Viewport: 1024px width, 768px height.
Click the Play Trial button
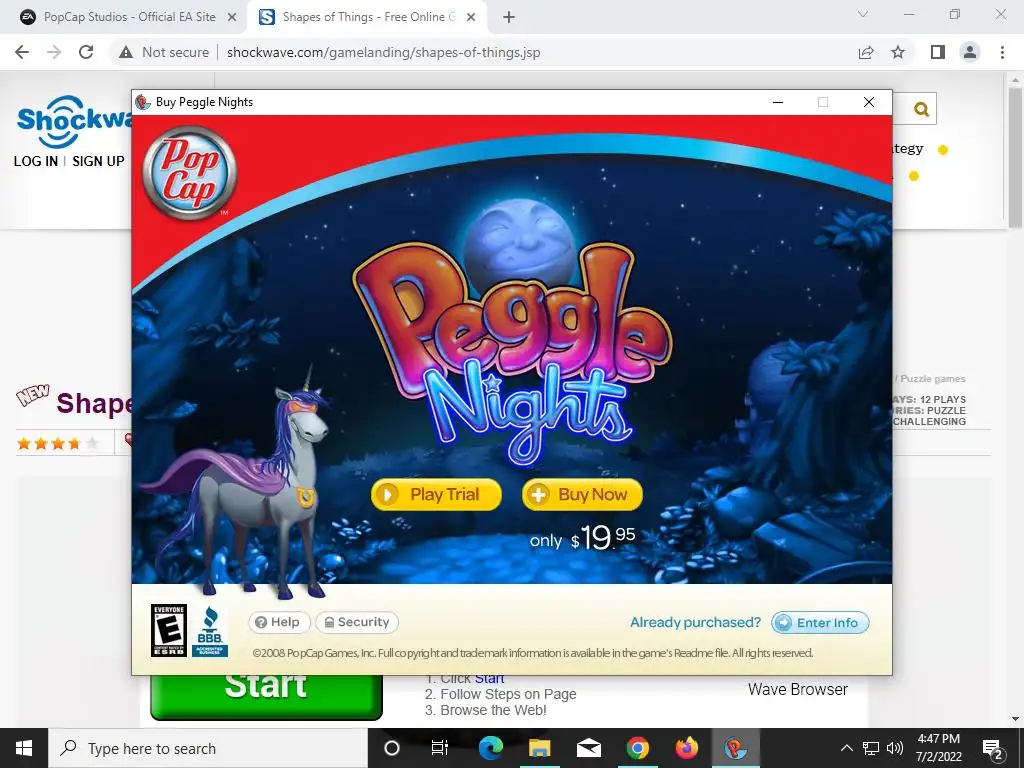click(436, 494)
